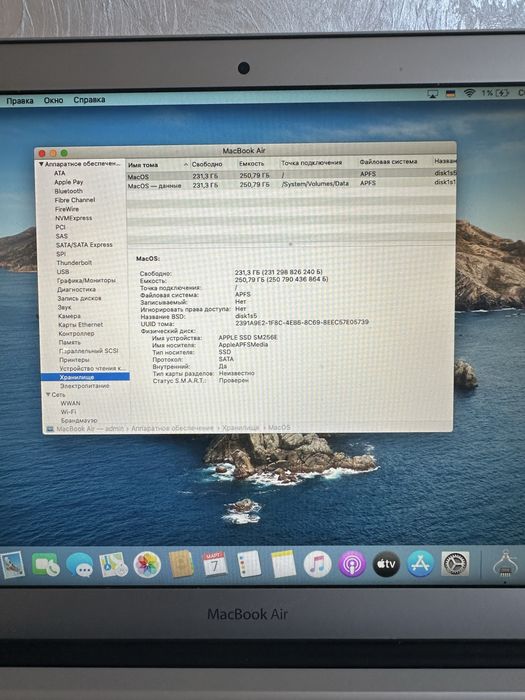Select PCI in the sidebar
525x700 pixels.
point(60,227)
